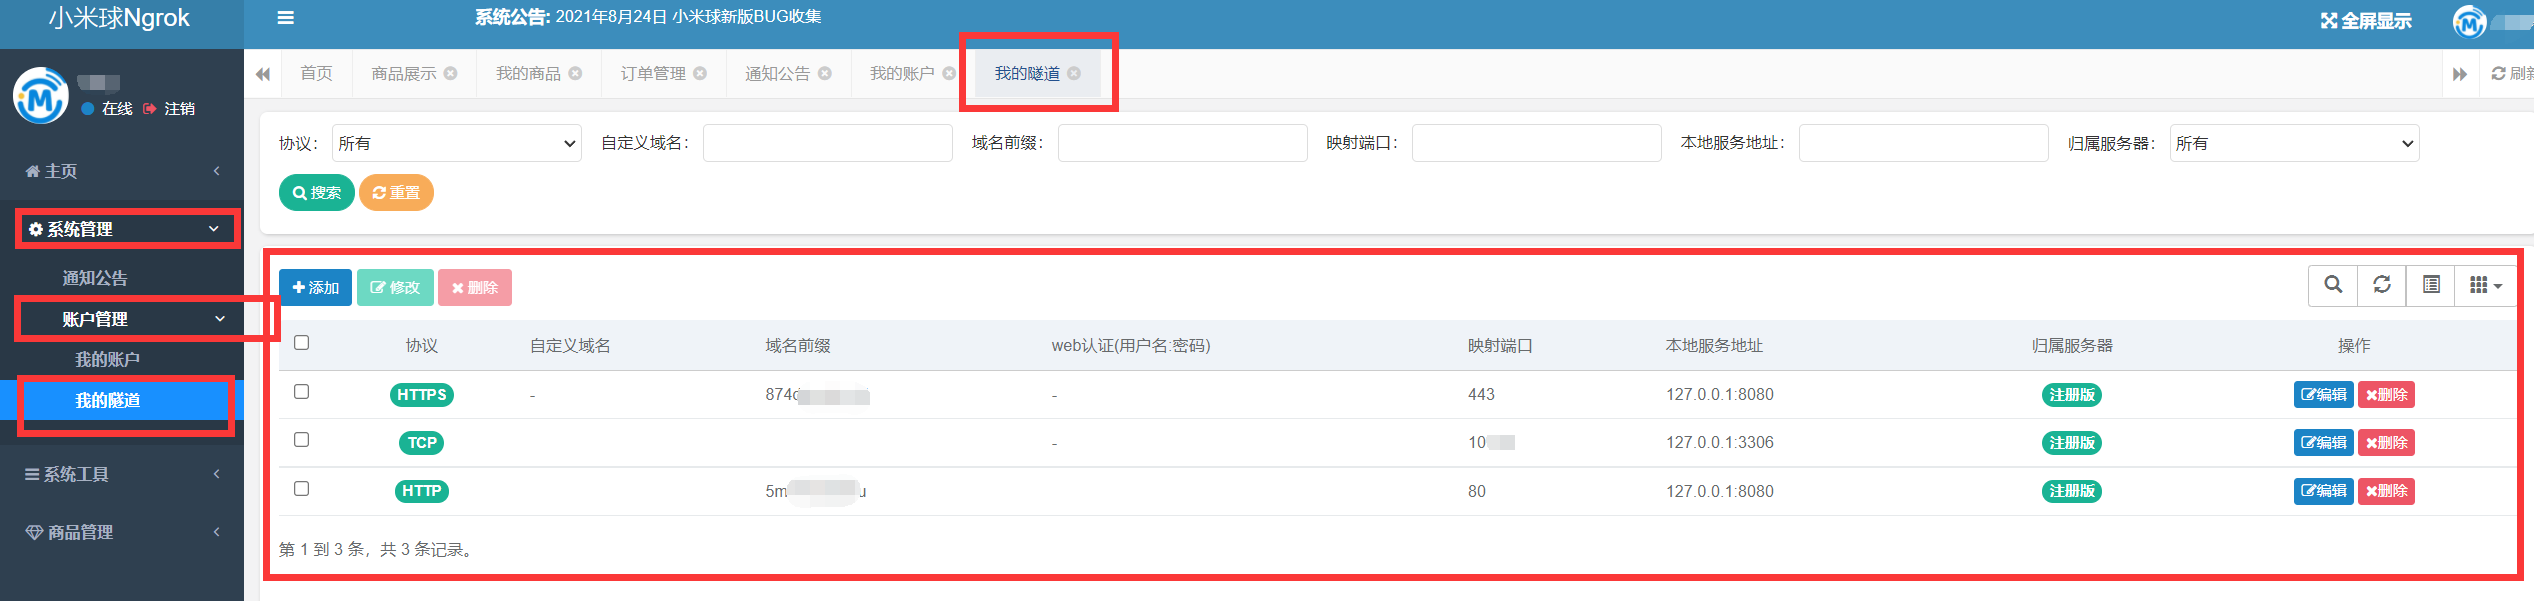Open the 协议 protocol dropdown
2534x601 pixels.
tap(457, 143)
